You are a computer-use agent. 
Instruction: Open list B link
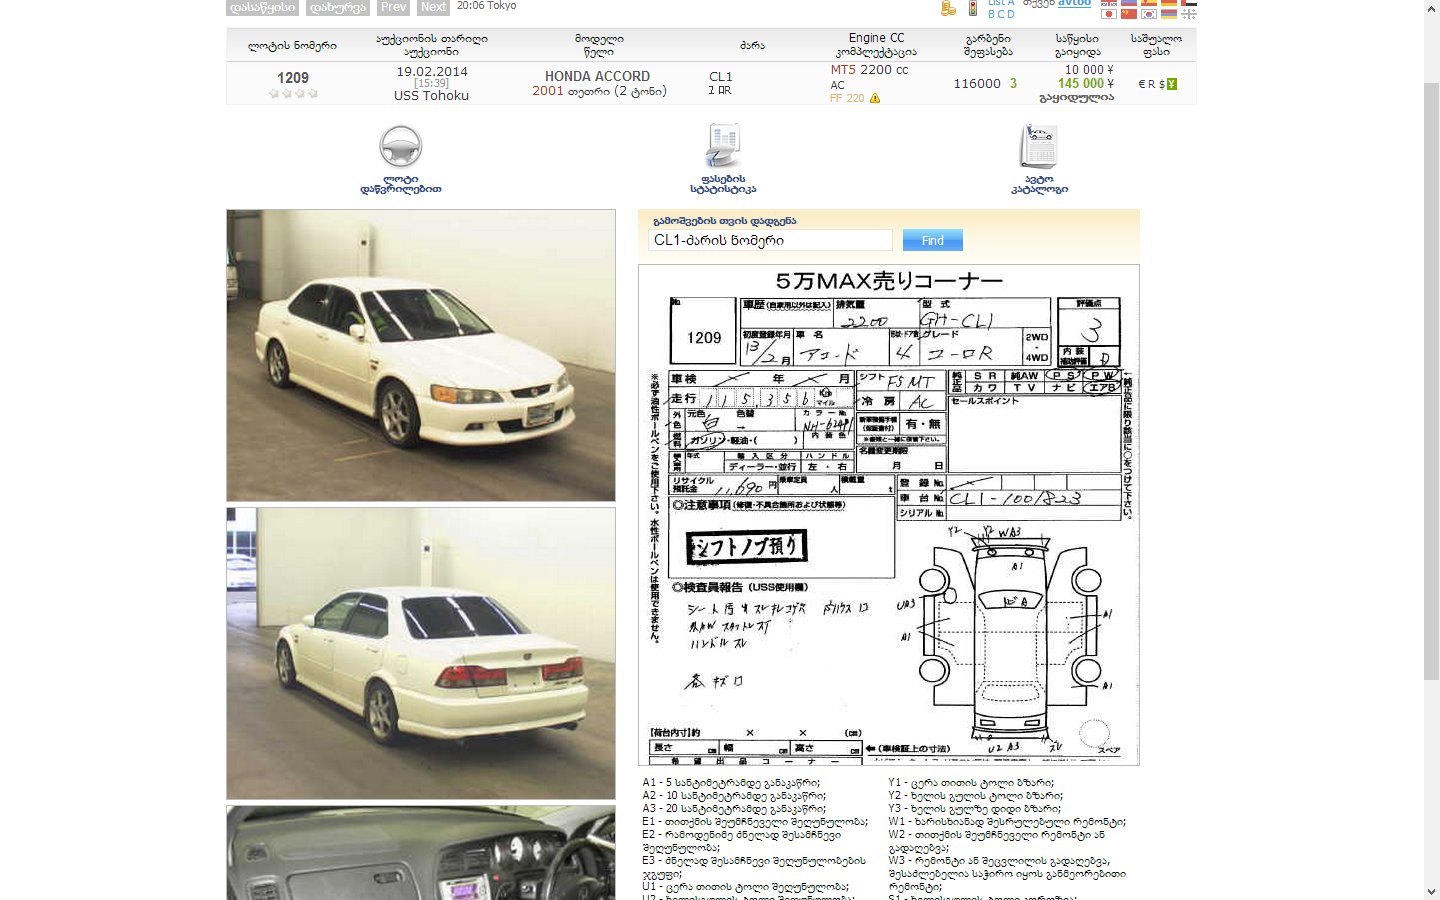point(991,14)
